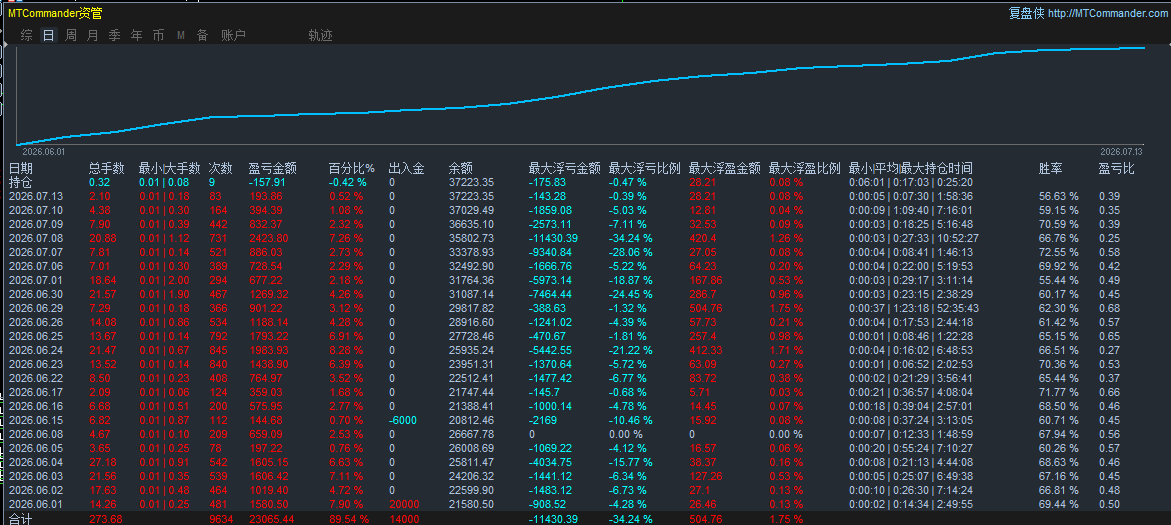Sort by the 盈亏金额 column header

(x=273, y=168)
